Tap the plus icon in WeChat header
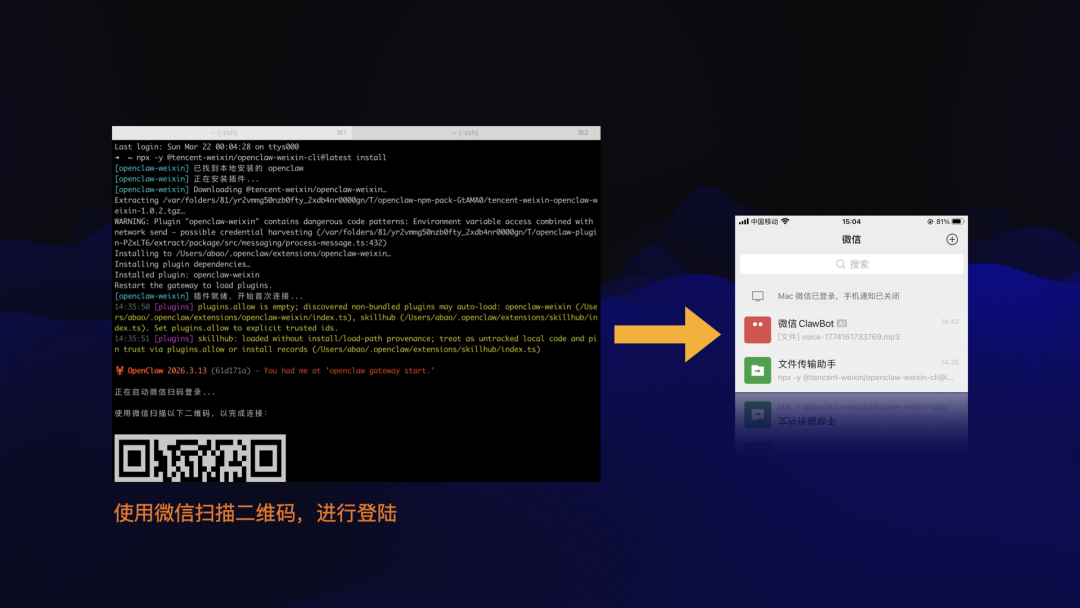The height and width of the screenshot is (608, 1080). tap(951, 239)
